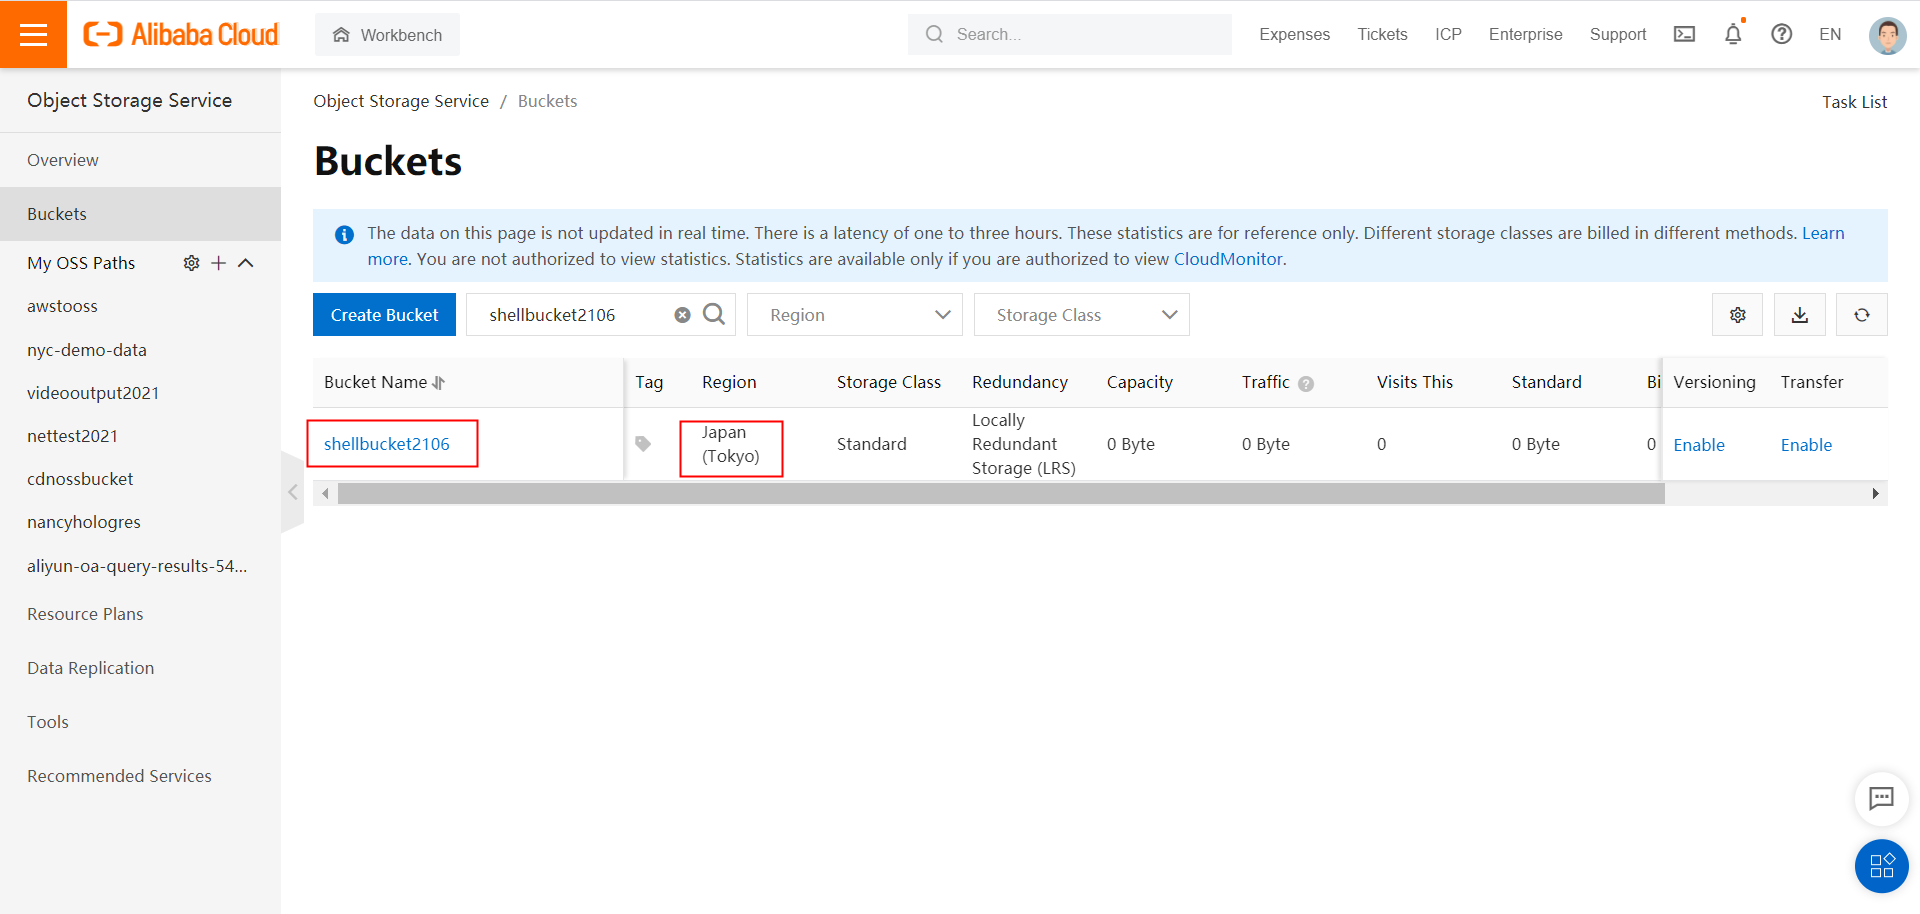Open the Task List
This screenshot has height=914, width=1920.
click(x=1854, y=102)
